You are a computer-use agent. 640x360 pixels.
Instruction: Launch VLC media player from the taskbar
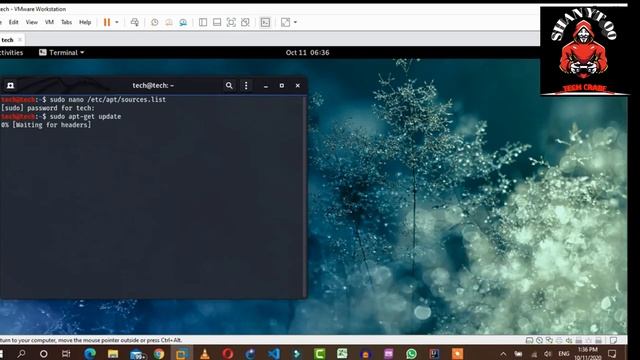(205, 353)
